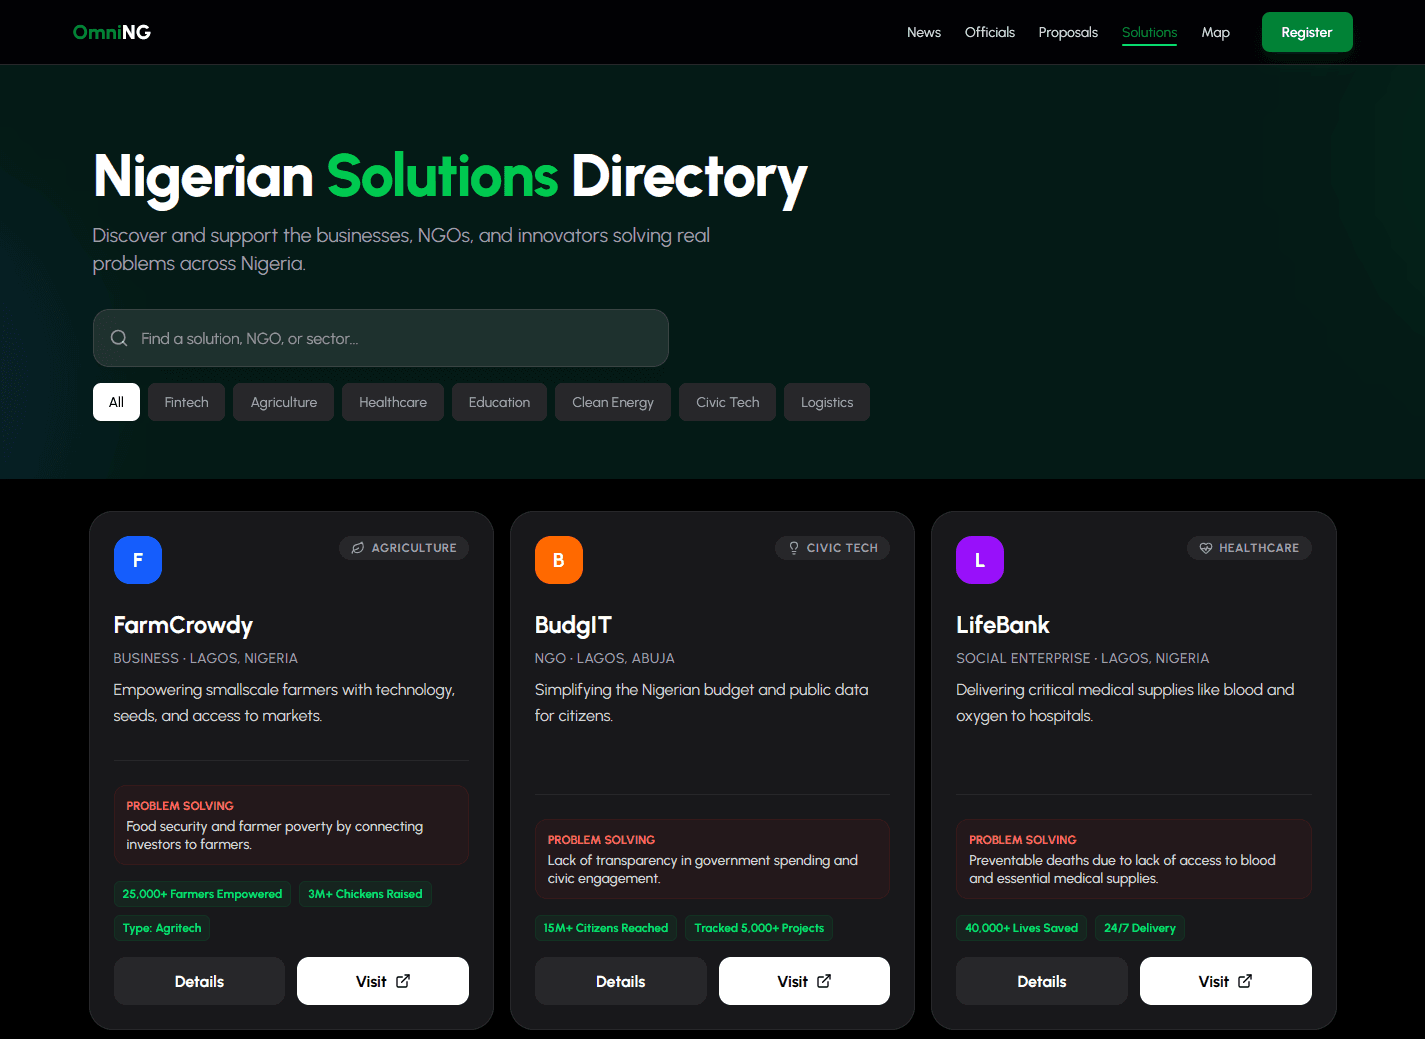Click the heart icon on Healthcare badge
Image resolution: width=1425 pixels, height=1039 pixels.
click(x=1206, y=548)
